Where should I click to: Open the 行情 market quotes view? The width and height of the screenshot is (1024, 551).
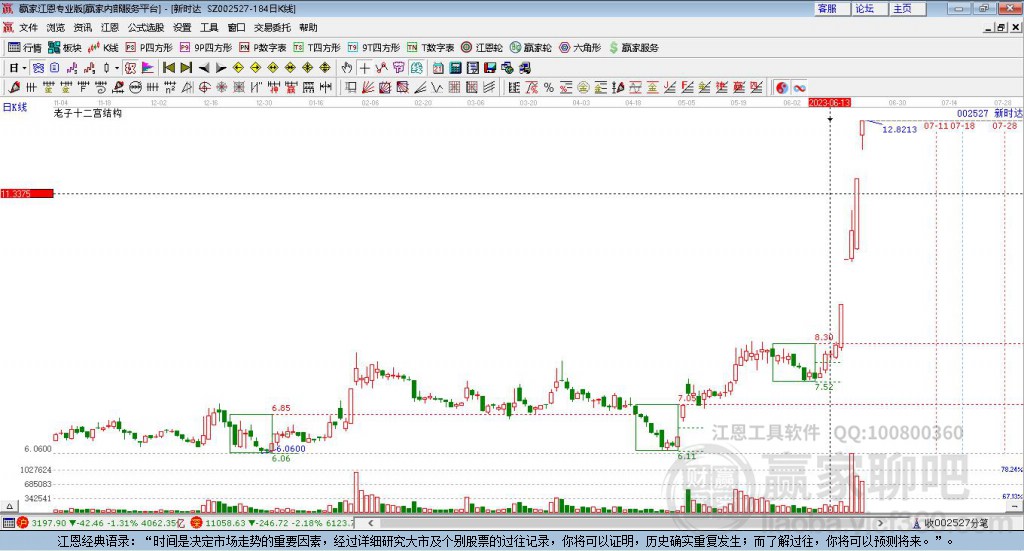[x=25, y=47]
